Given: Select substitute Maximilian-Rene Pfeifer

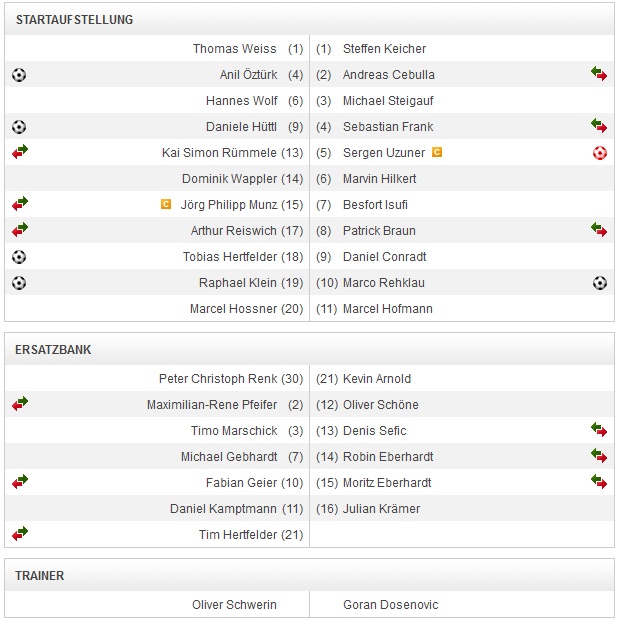Looking at the screenshot, I should click(x=210, y=405).
